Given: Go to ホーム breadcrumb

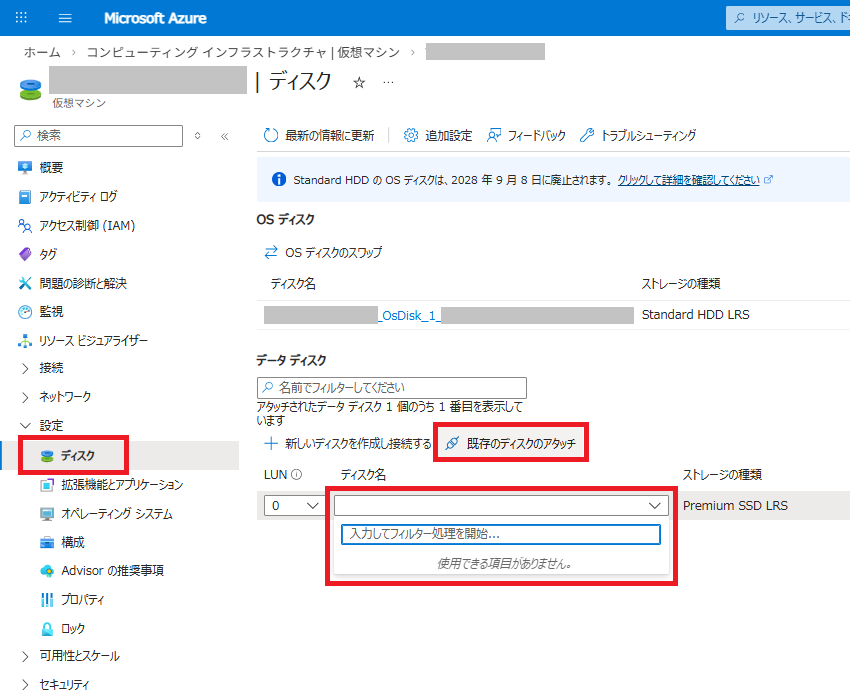Looking at the screenshot, I should pyautogui.click(x=42, y=52).
